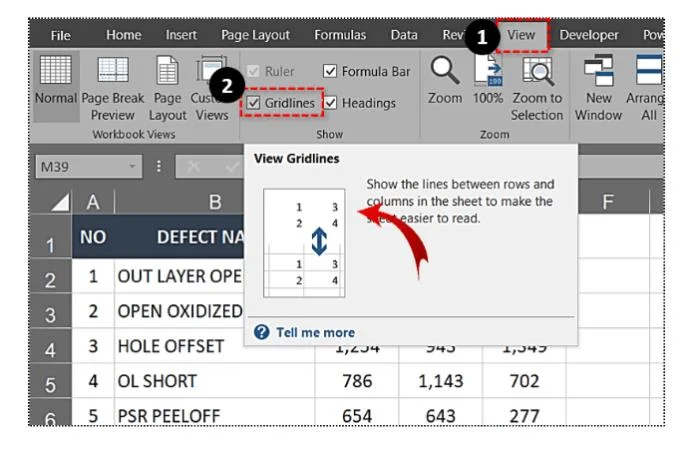Switch to Page Layout view
The height and width of the screenshot is (454, 690).
(x=167, y=88)
